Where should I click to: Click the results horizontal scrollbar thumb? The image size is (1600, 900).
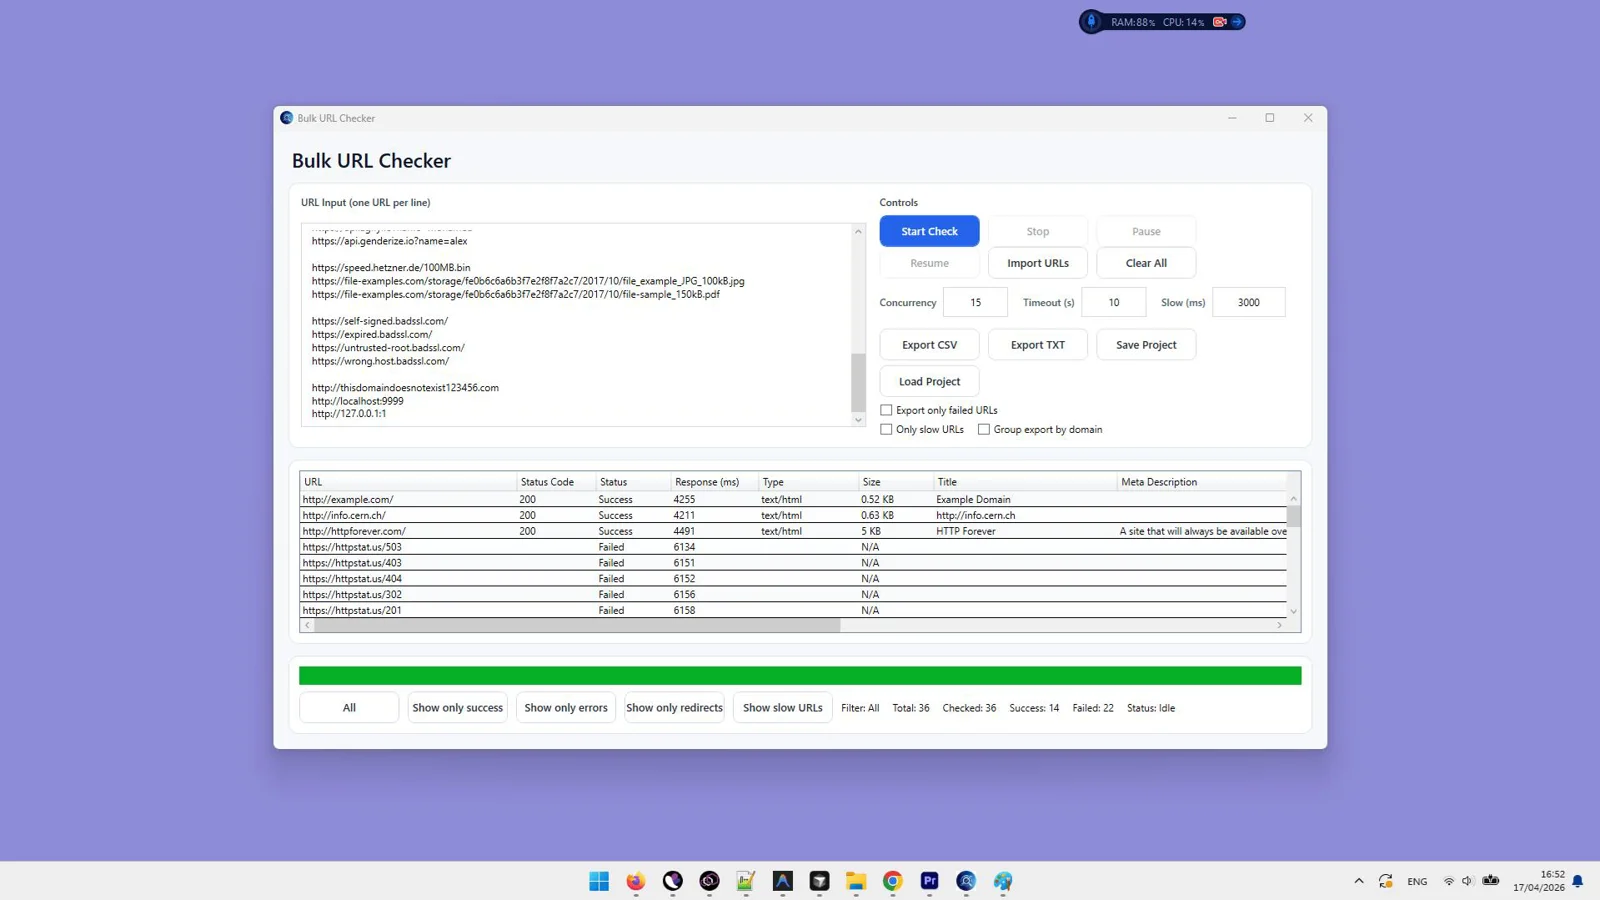[577, 625]
